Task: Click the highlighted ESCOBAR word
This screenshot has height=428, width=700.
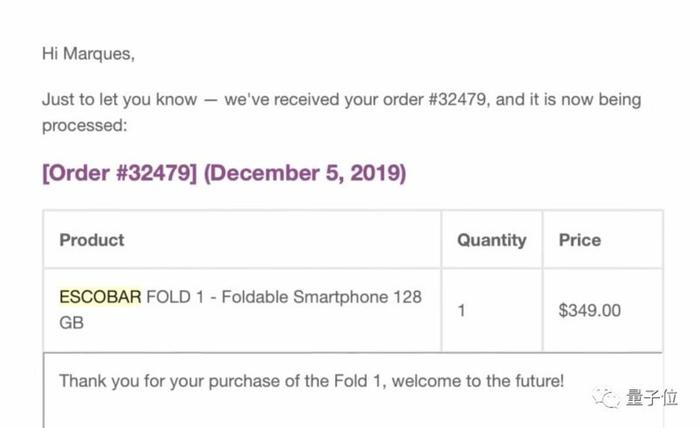Action: (x=100, y=297)
